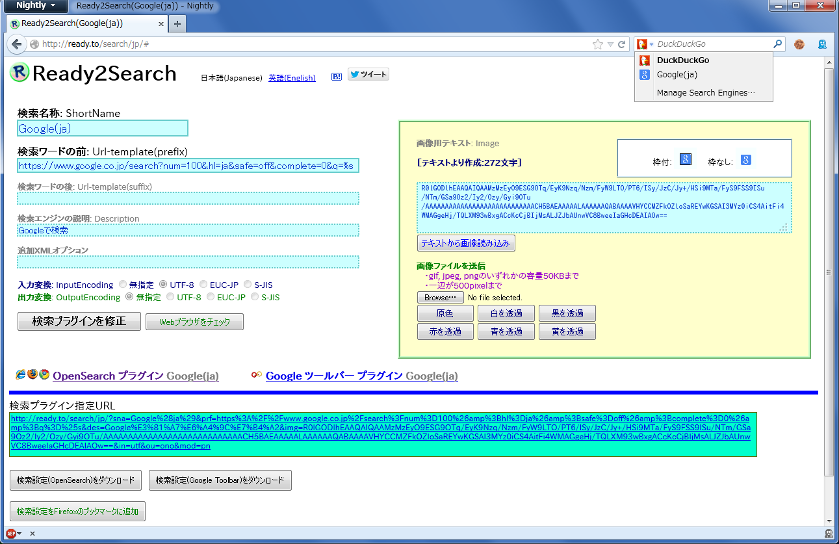The width and height of the screenshot is (839, 544).
Task: Click the Twitter tweet button
Action: [x=368, y=74]
